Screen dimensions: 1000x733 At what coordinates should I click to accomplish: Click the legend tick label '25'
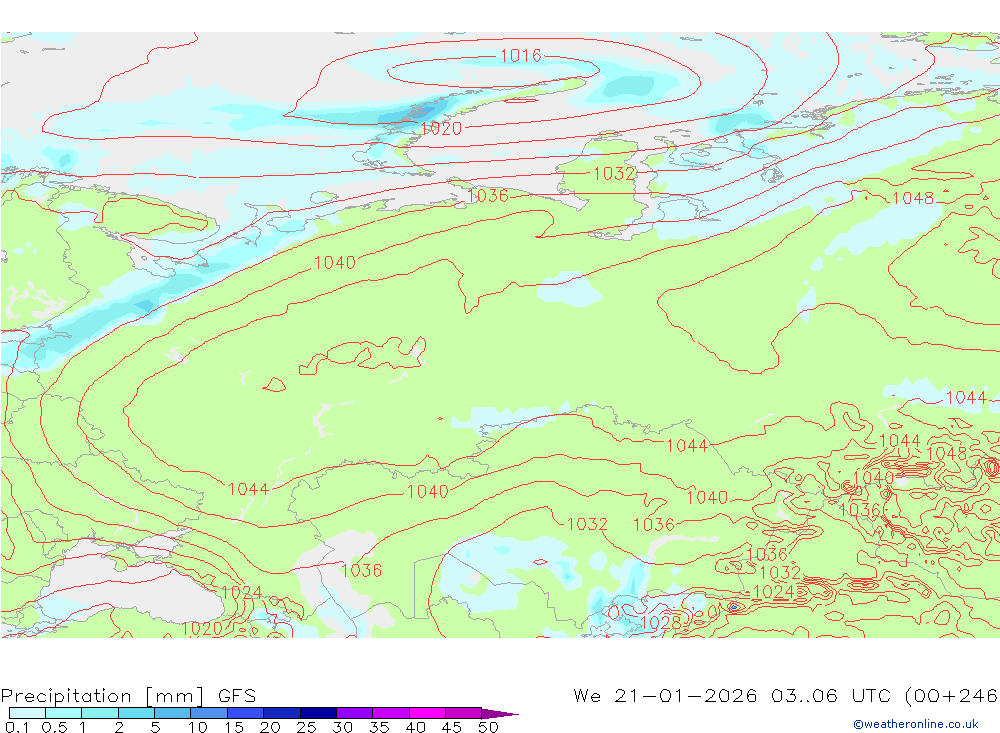coord(306,727)
